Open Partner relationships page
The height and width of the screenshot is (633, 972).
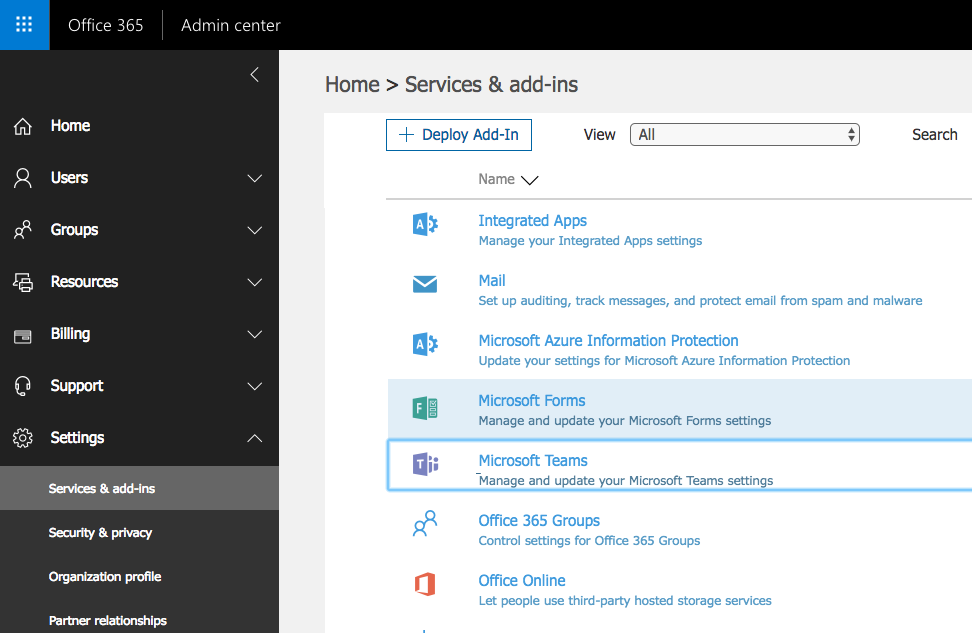click(108, 621)
